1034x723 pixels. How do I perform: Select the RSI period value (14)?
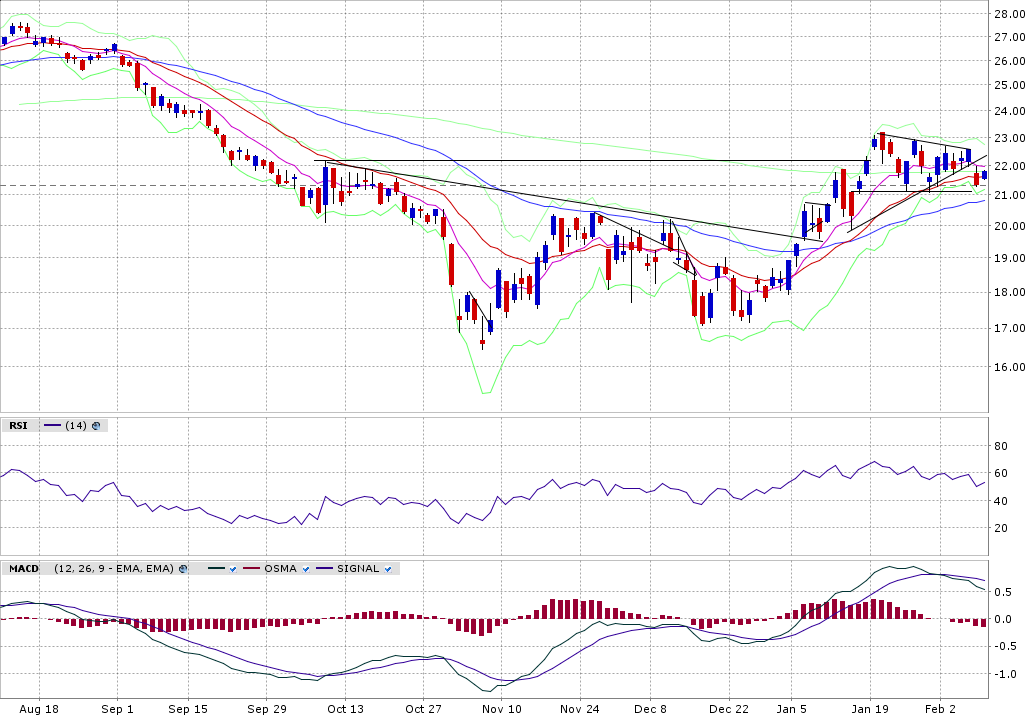coord(75,425)
